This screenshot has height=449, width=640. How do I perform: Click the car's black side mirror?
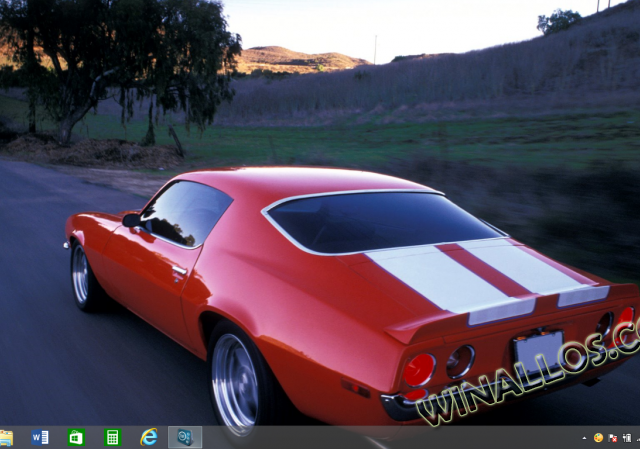[133, 220]
